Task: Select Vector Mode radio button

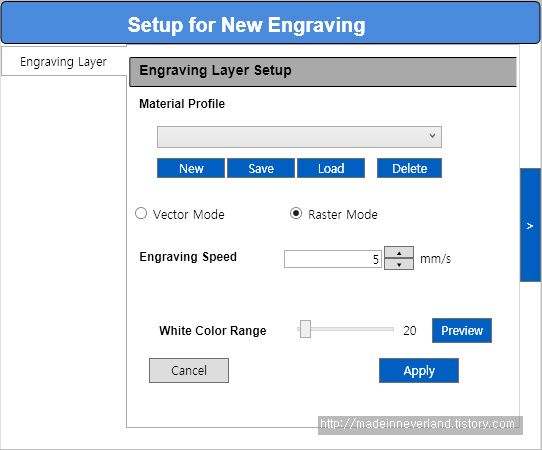Action: (141, 214)
